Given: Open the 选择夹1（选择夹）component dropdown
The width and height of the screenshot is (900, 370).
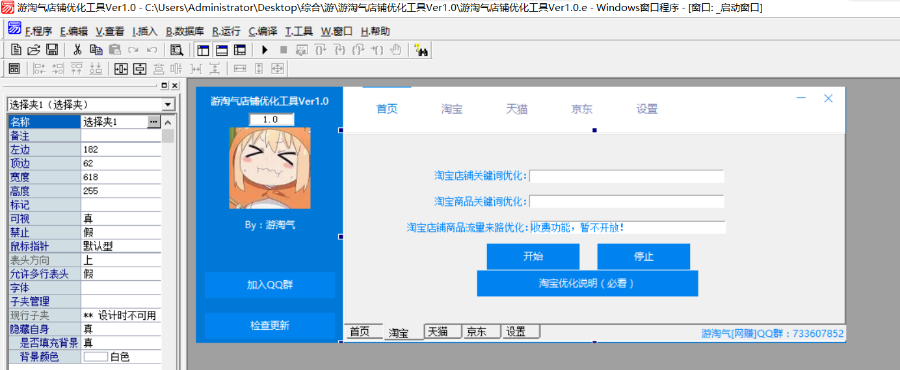Looking at the screenshot, I should (x=168, y=105).
